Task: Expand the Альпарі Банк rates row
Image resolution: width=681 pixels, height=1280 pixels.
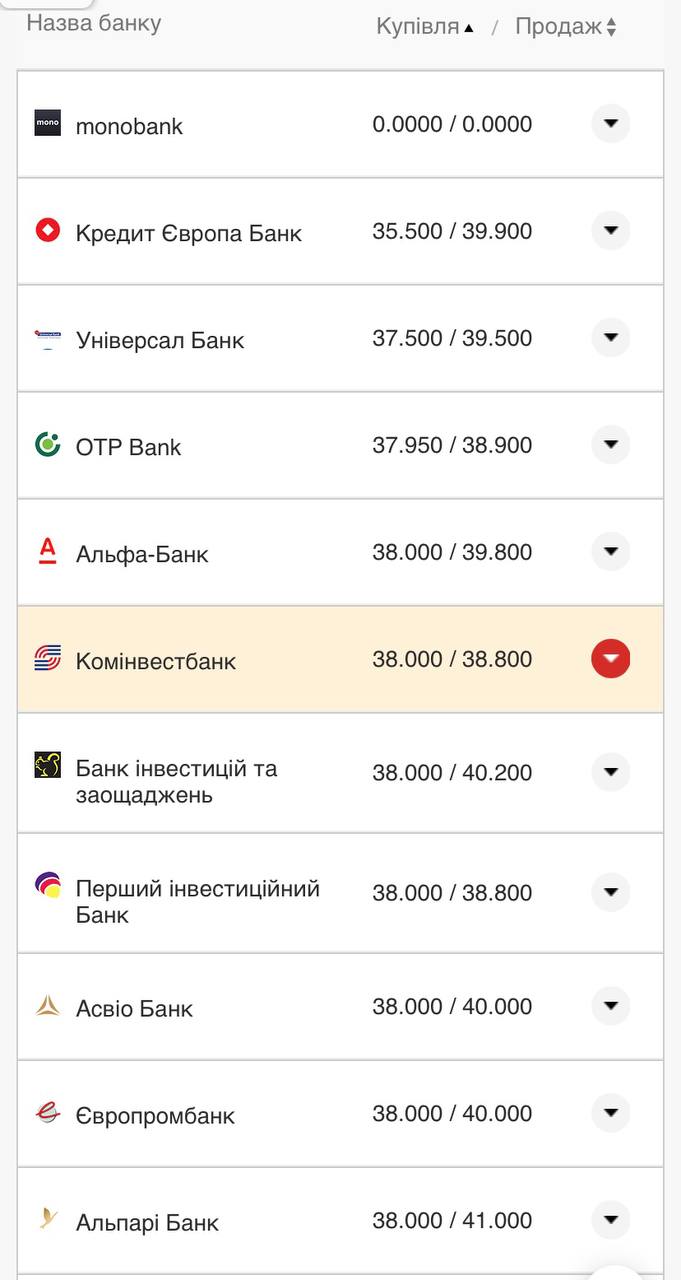Action: point(610,1220)
